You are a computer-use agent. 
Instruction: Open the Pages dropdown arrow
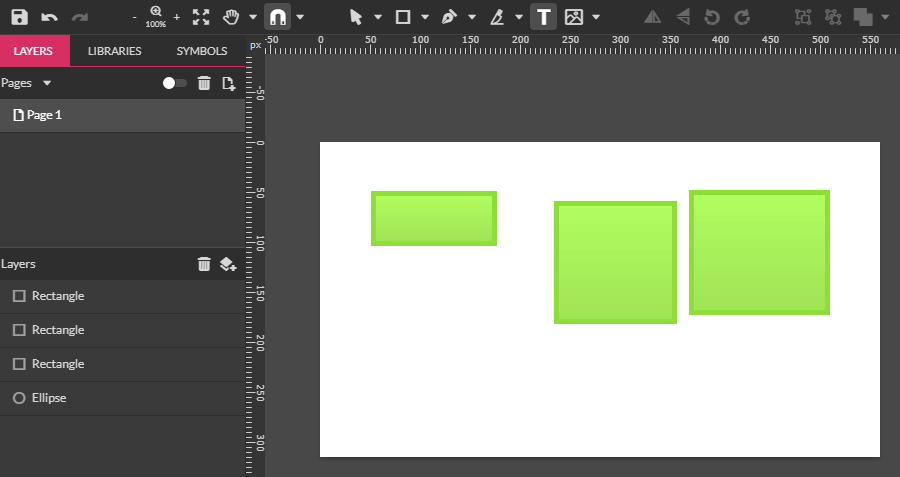[47, 83]
